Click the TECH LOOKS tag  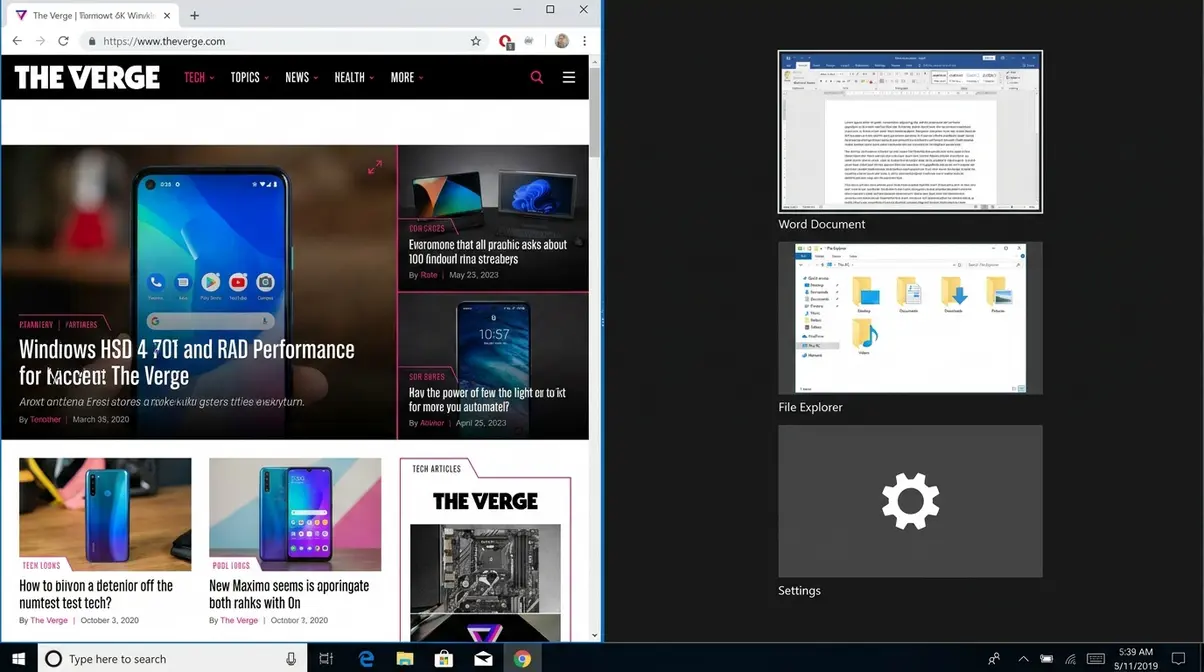[42, 565]
